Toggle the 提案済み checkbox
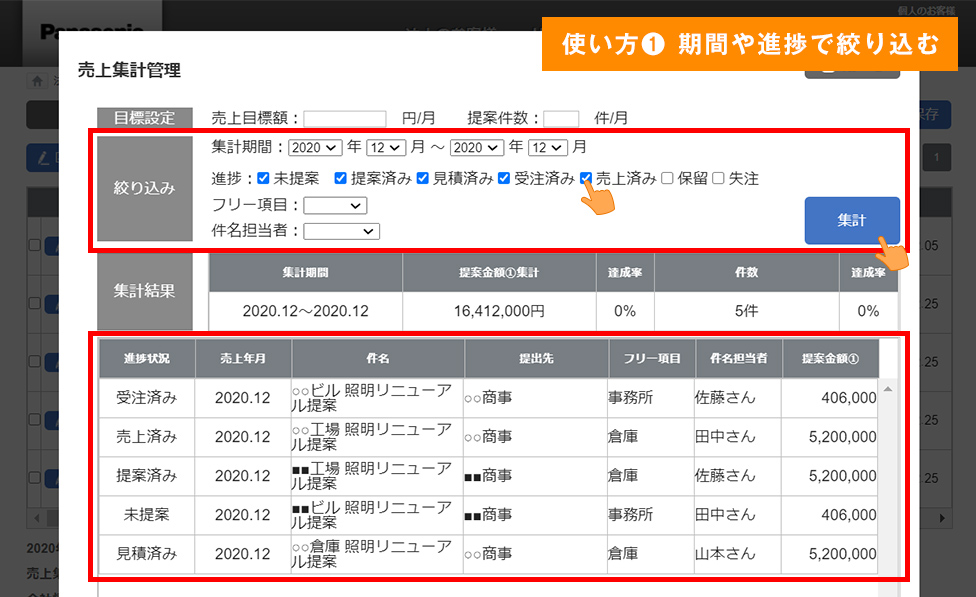 340,179
